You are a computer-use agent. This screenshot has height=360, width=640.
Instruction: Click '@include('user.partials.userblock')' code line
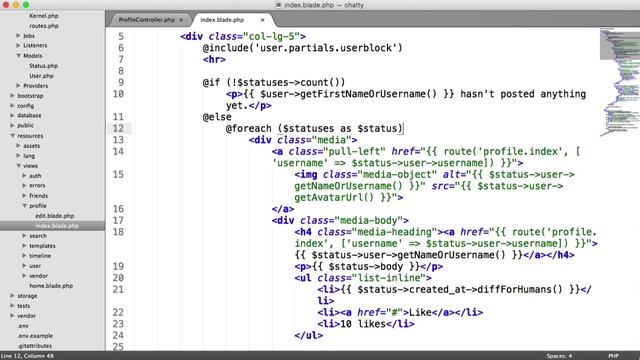coord(302,48)
